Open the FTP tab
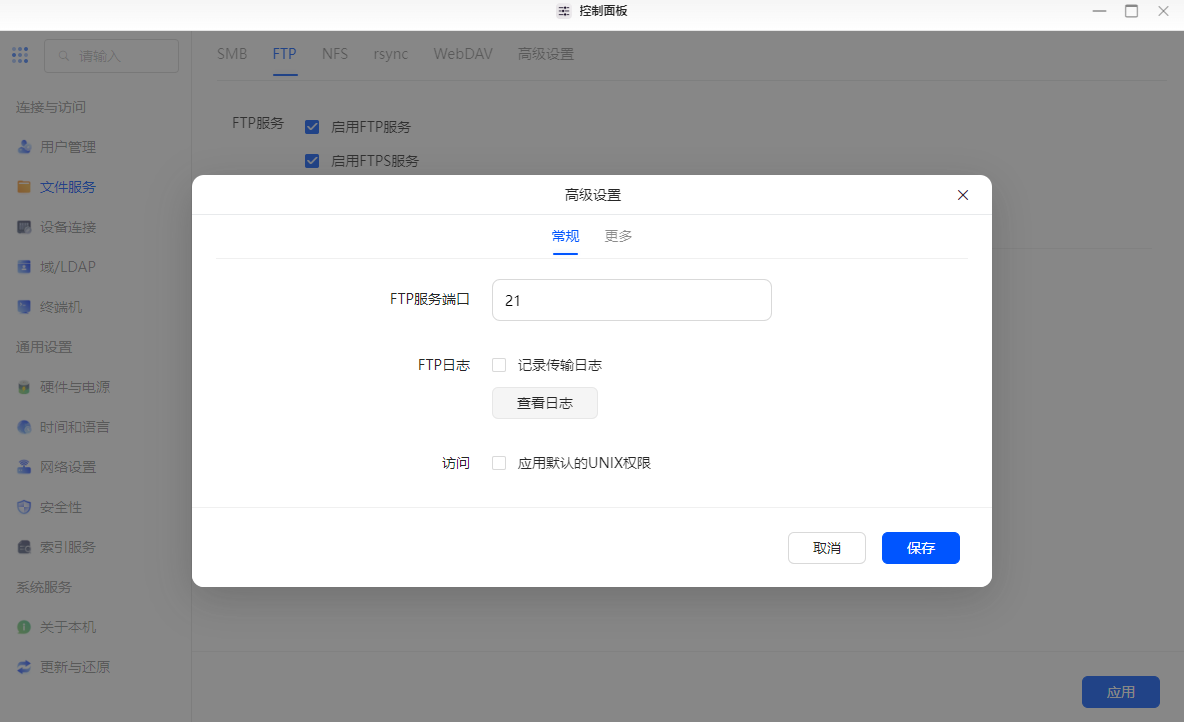 click(x=285, y=54)
